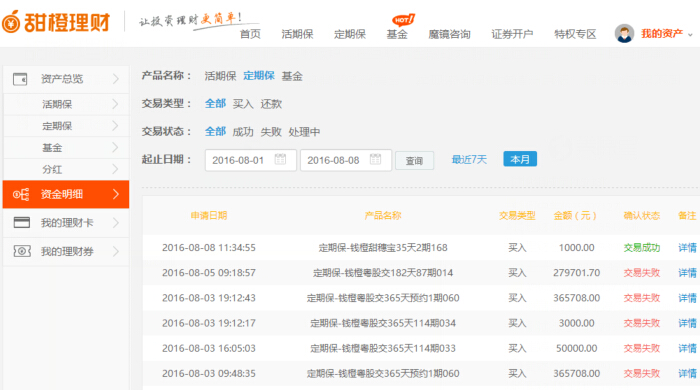Screen dimensions: 700x390
Task: Go to 首页 in the top navigation
Action: pos(250,34)
